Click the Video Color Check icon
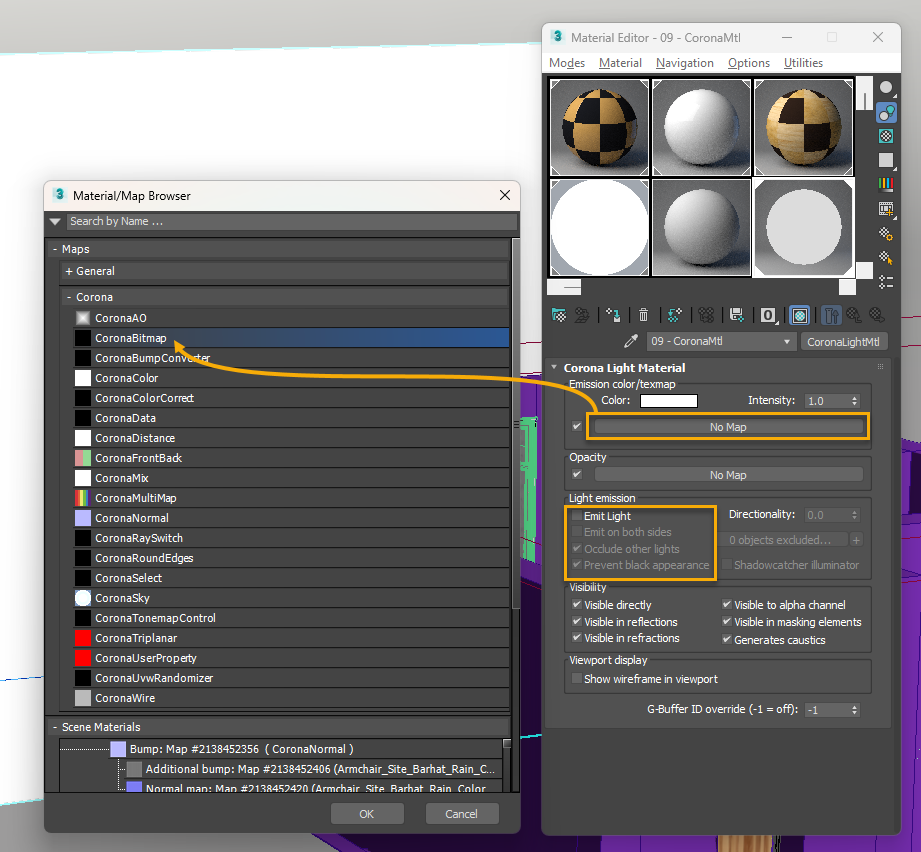The height and width of the screenshot is (852, 921). pyautogui.click(x=886, y=184)
